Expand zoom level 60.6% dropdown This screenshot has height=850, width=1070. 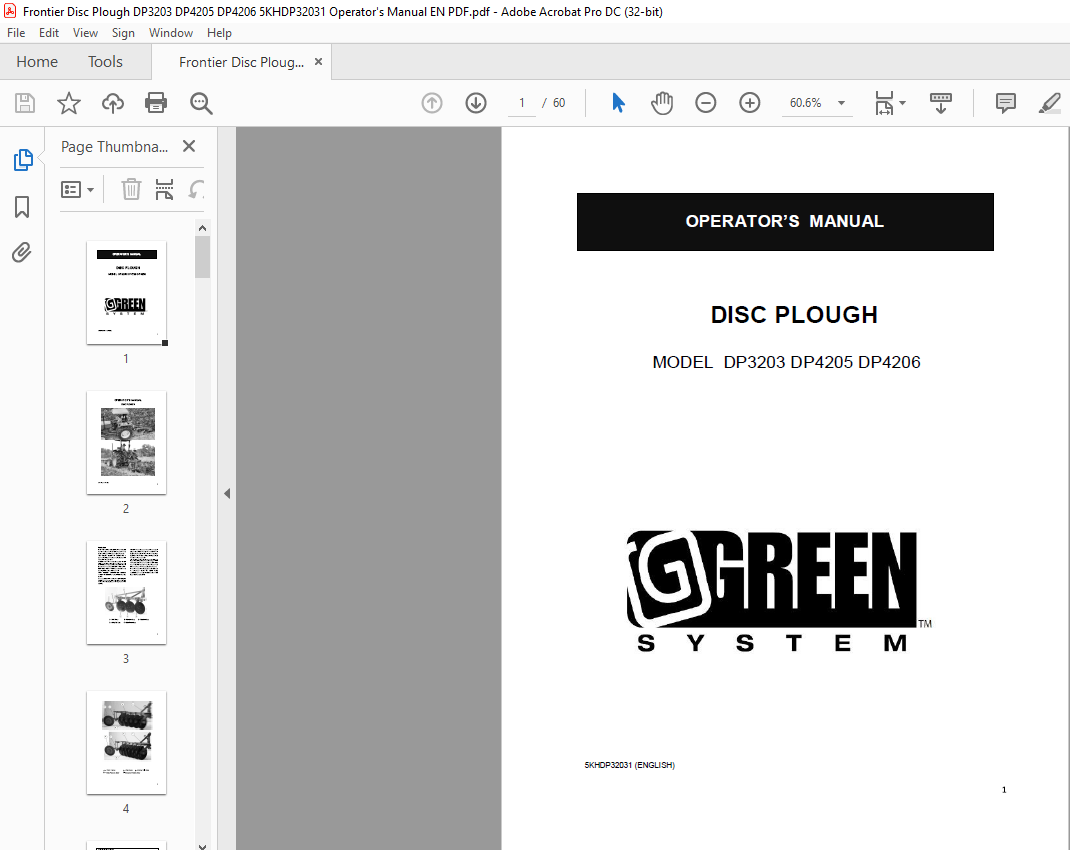click(841, 103)
